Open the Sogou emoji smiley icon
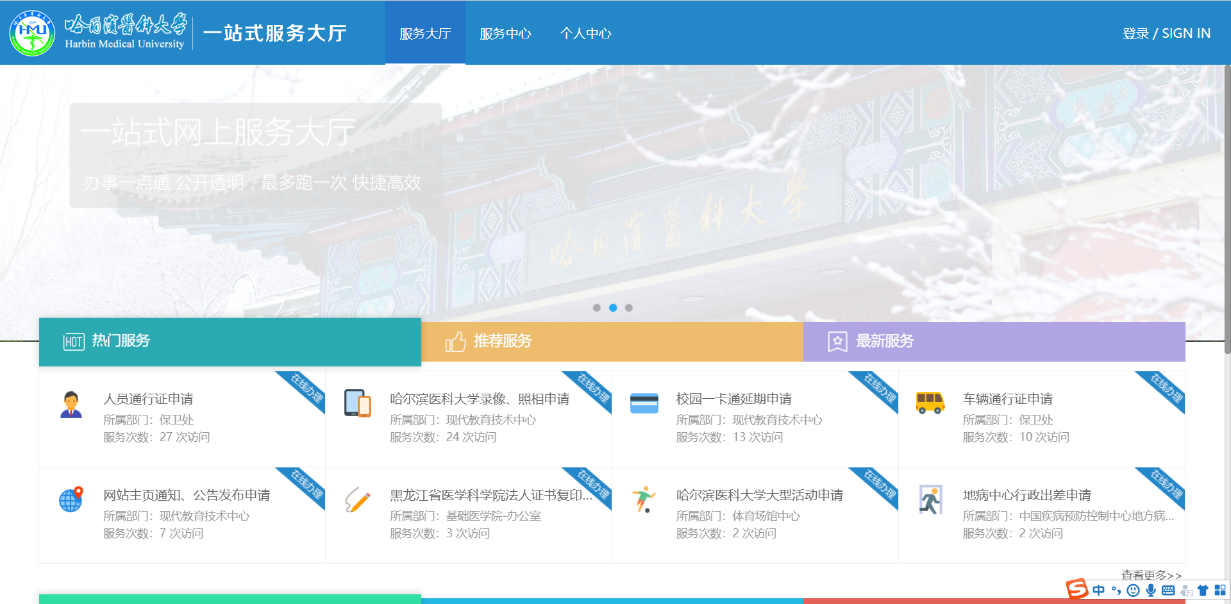 (1133, 591)
